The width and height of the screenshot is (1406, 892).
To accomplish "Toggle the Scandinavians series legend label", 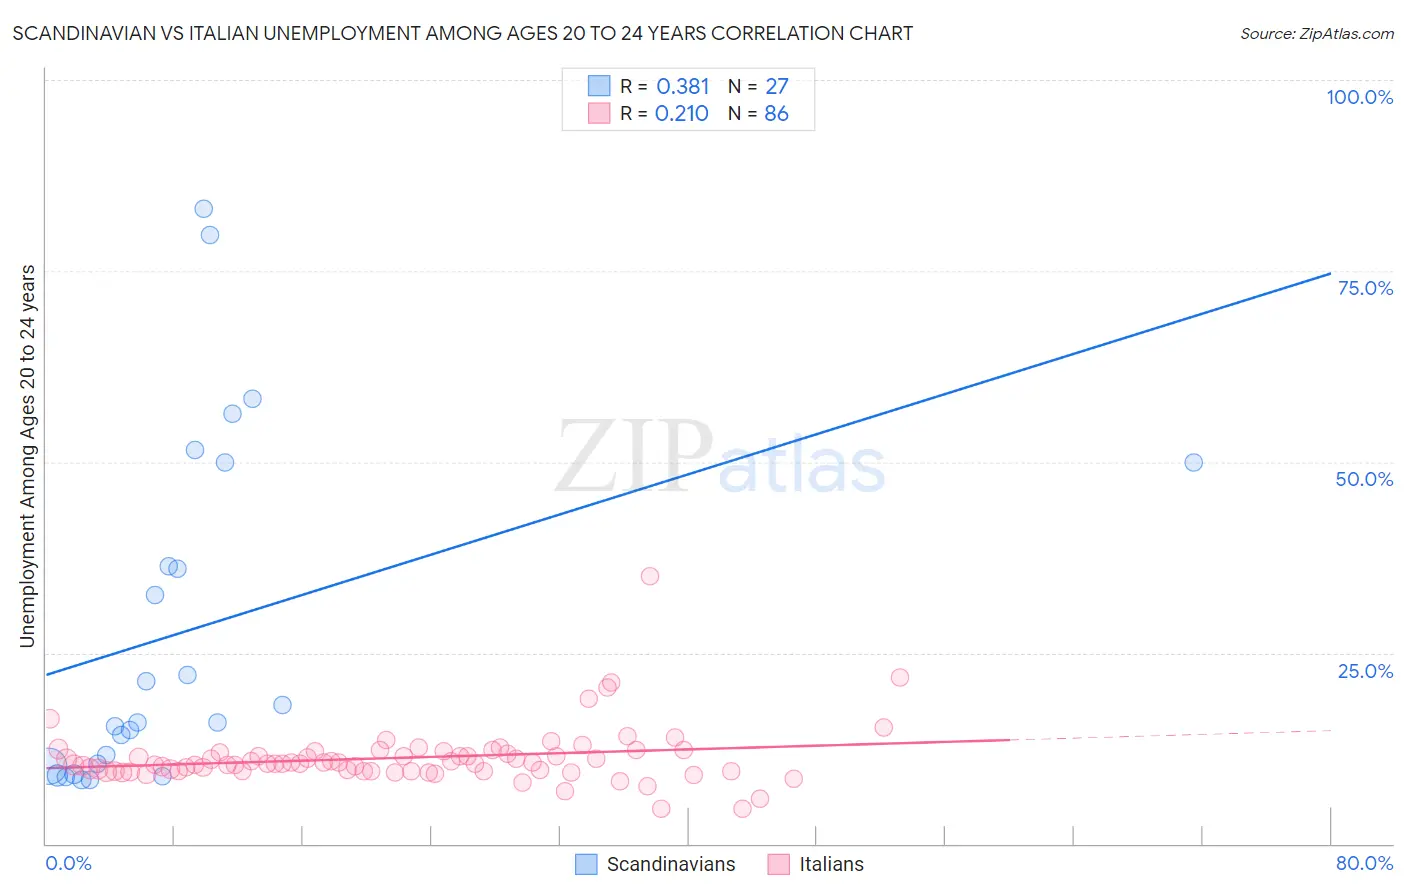I will tap(670, 864).
